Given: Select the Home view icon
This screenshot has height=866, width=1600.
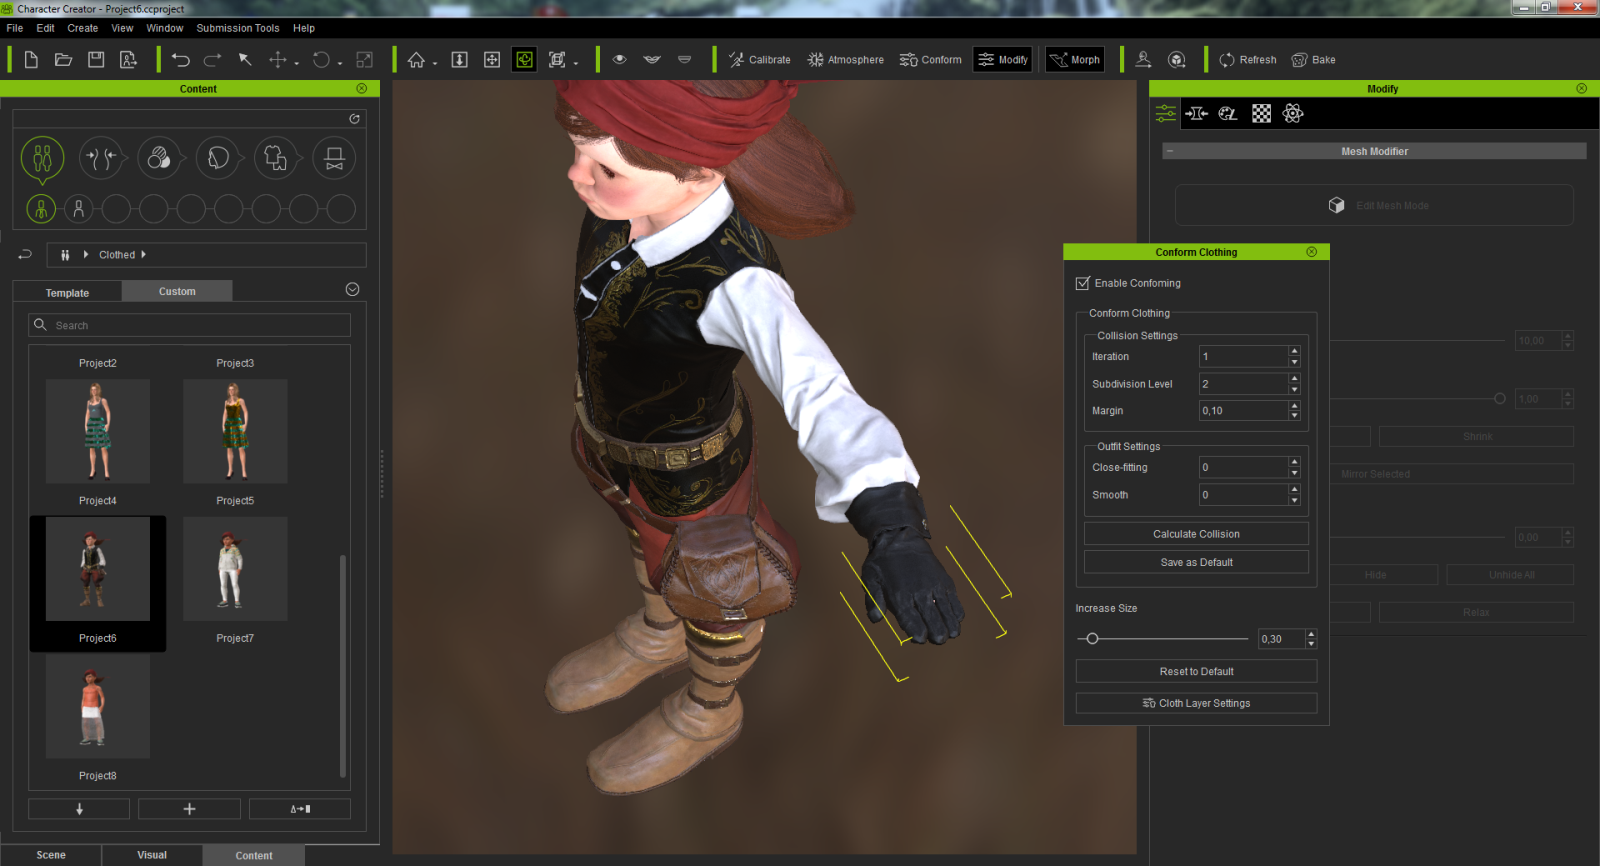Looking at the screenshot, I should (x=416, y=60).
